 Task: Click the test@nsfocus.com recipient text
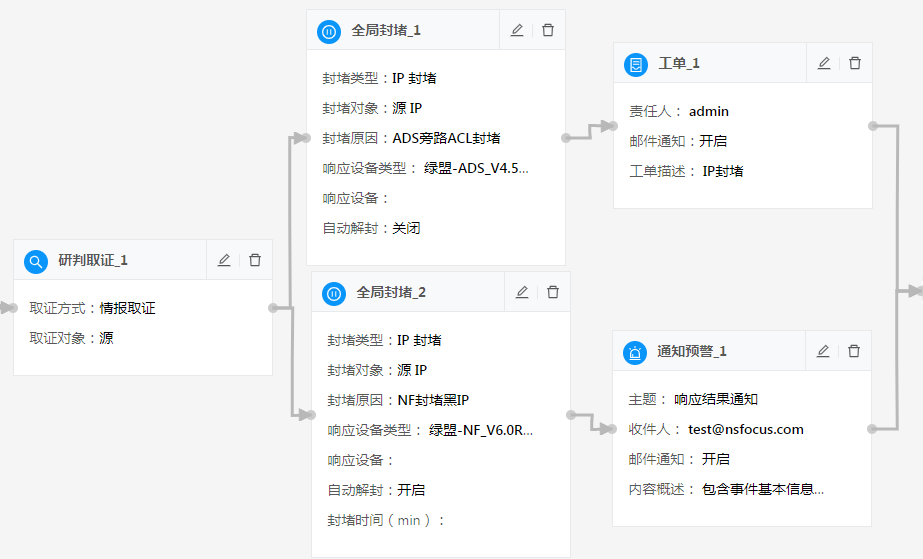click(745, 429)
